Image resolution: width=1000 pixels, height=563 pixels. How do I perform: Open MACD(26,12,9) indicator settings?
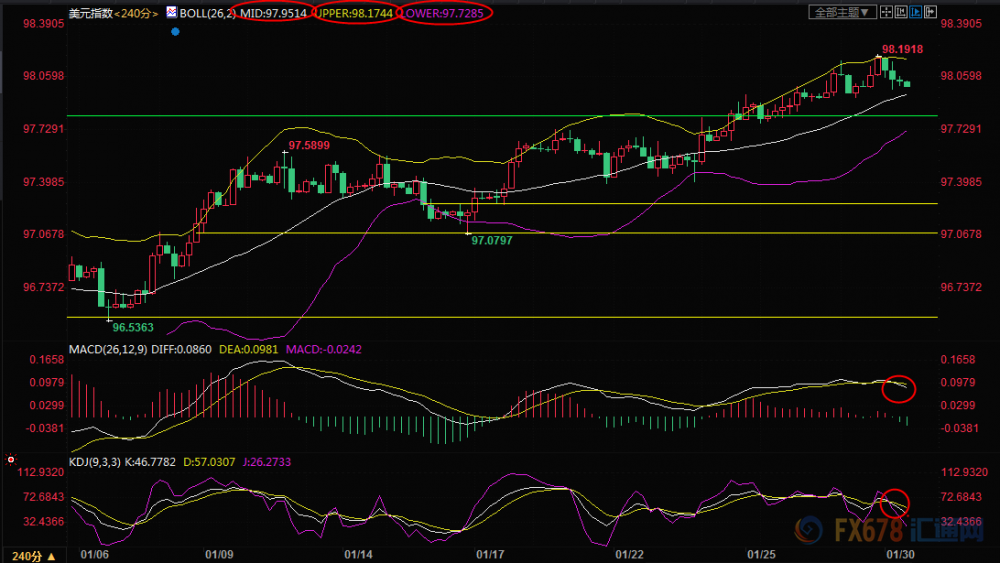pyautogui.click(x=108, y=349)
